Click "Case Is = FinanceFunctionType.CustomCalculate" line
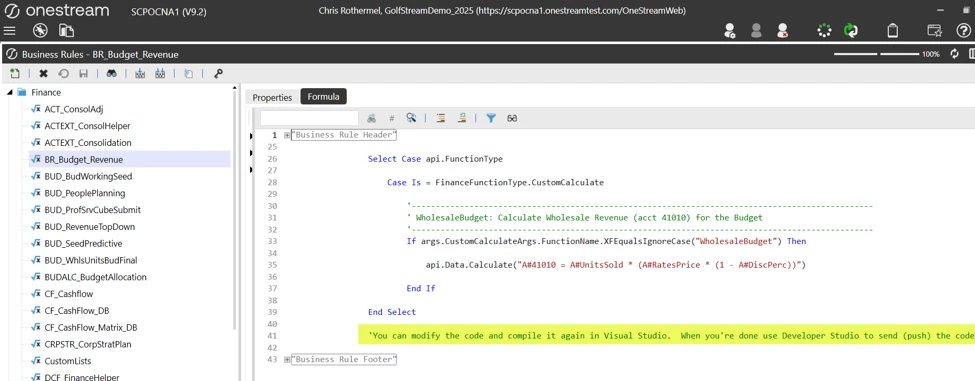This screenshot has height=381, width=975. pos(495,182)
